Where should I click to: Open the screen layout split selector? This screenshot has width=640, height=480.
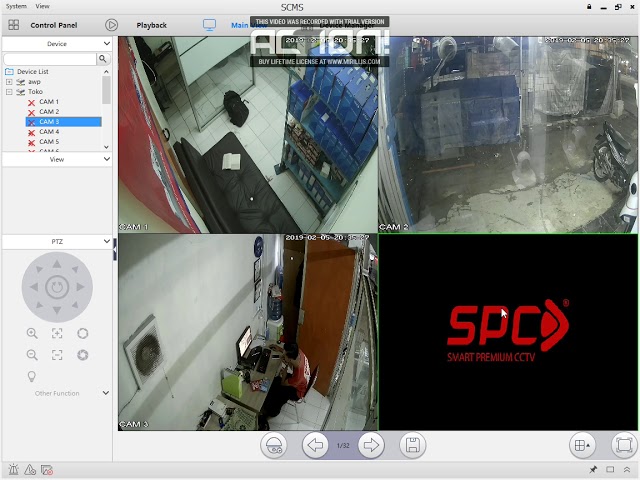coord(582,445)
